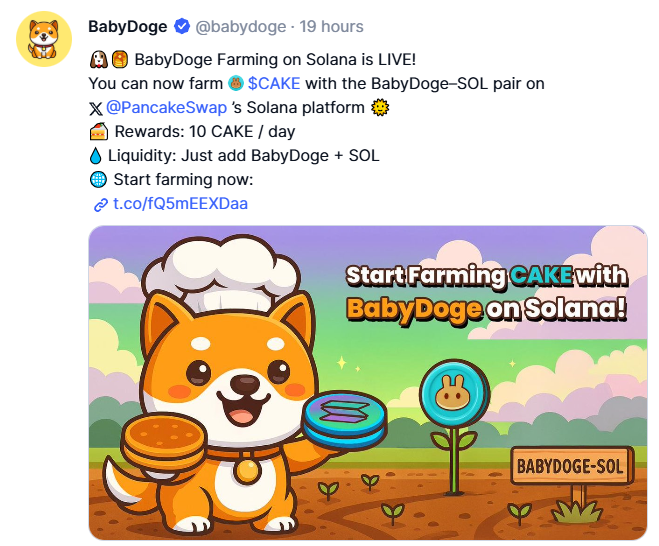The height and width of the screenshot is (546, 659).
Task: Click the globe emoji before Start farming now
Action: click(98, 179)
